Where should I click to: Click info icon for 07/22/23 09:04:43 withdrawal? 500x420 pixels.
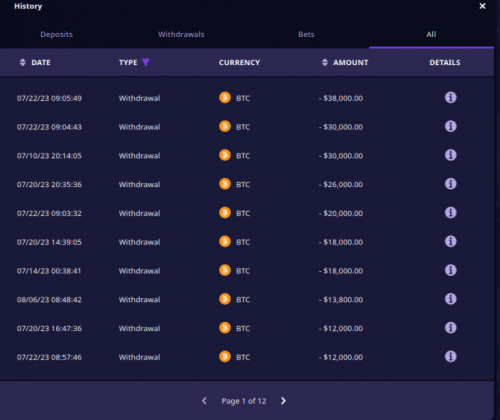pos(451,126)
